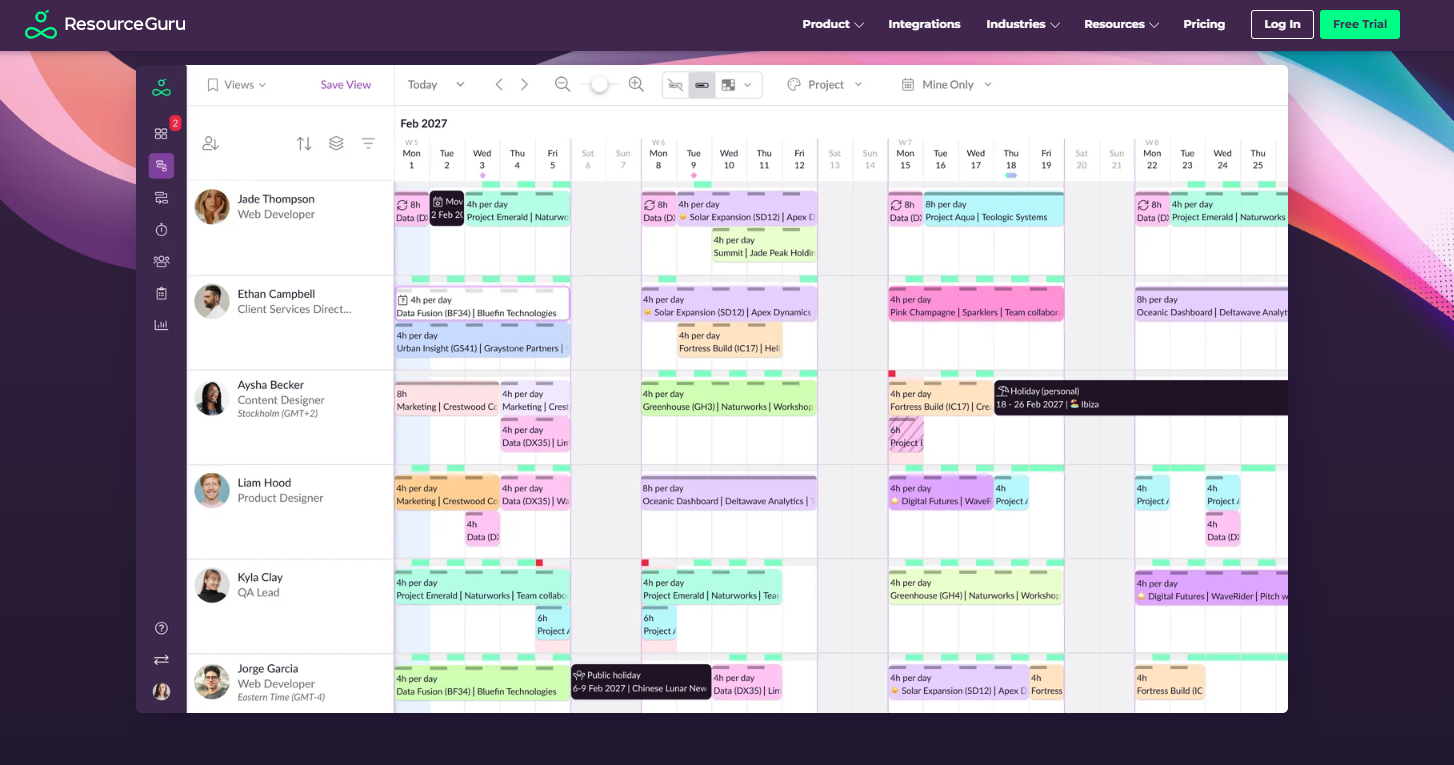Click the Free Trial button
The width and height of the screenshot is (1454, 765).
coord(1360,24)
